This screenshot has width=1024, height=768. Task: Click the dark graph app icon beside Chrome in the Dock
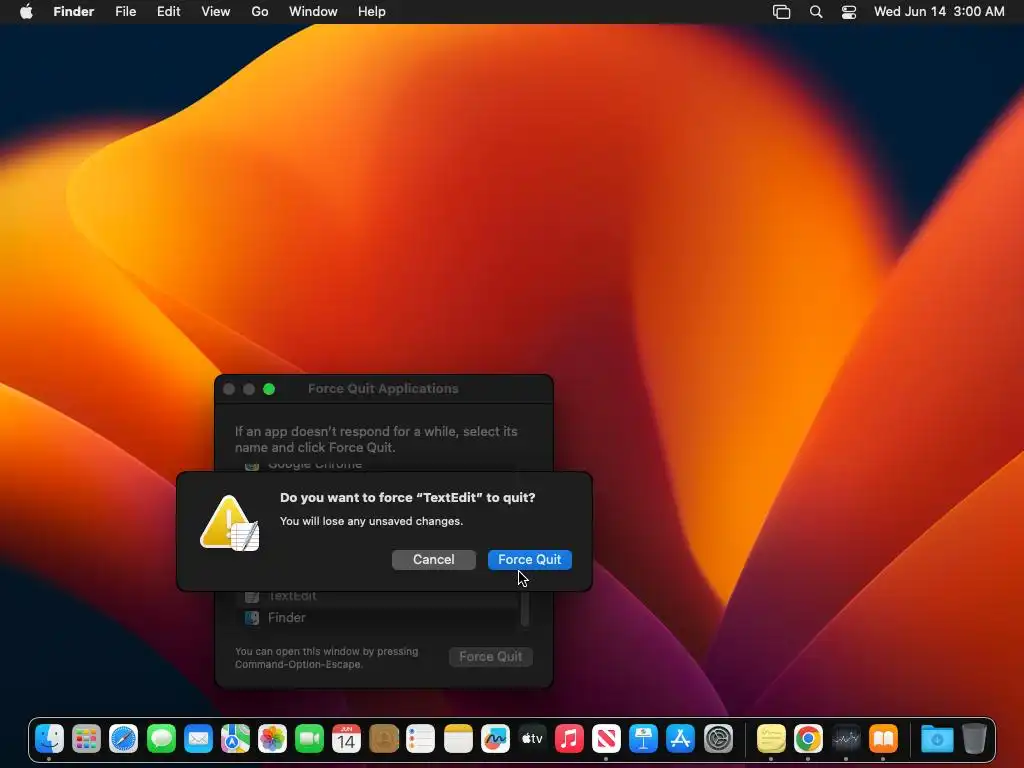(x=846, y=739)
